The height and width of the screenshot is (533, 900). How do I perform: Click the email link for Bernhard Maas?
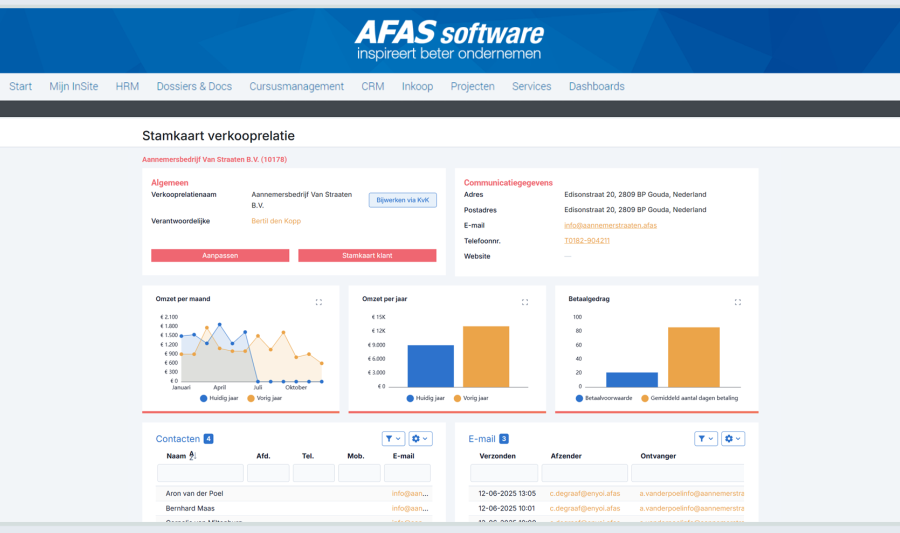pyautogui.click(x=410, y=508)
